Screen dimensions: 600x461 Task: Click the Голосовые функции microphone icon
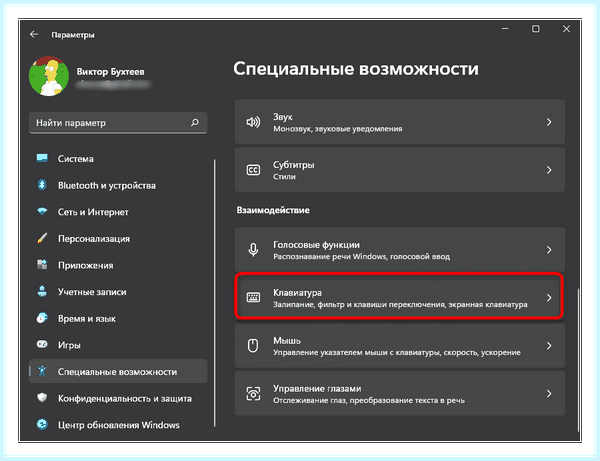pos(253,250)
